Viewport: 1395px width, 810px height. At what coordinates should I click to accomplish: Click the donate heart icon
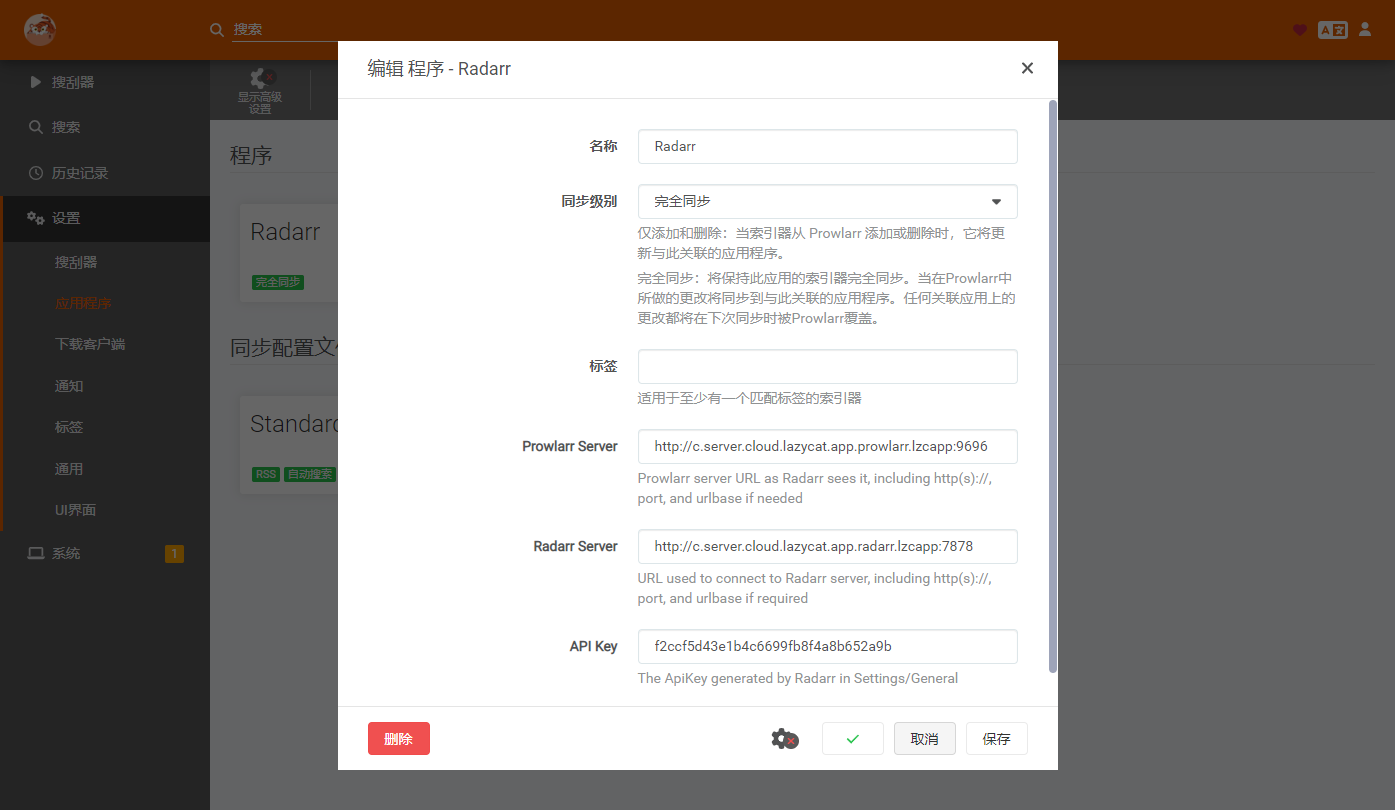pyautogui.click(x=1300, y=30)
